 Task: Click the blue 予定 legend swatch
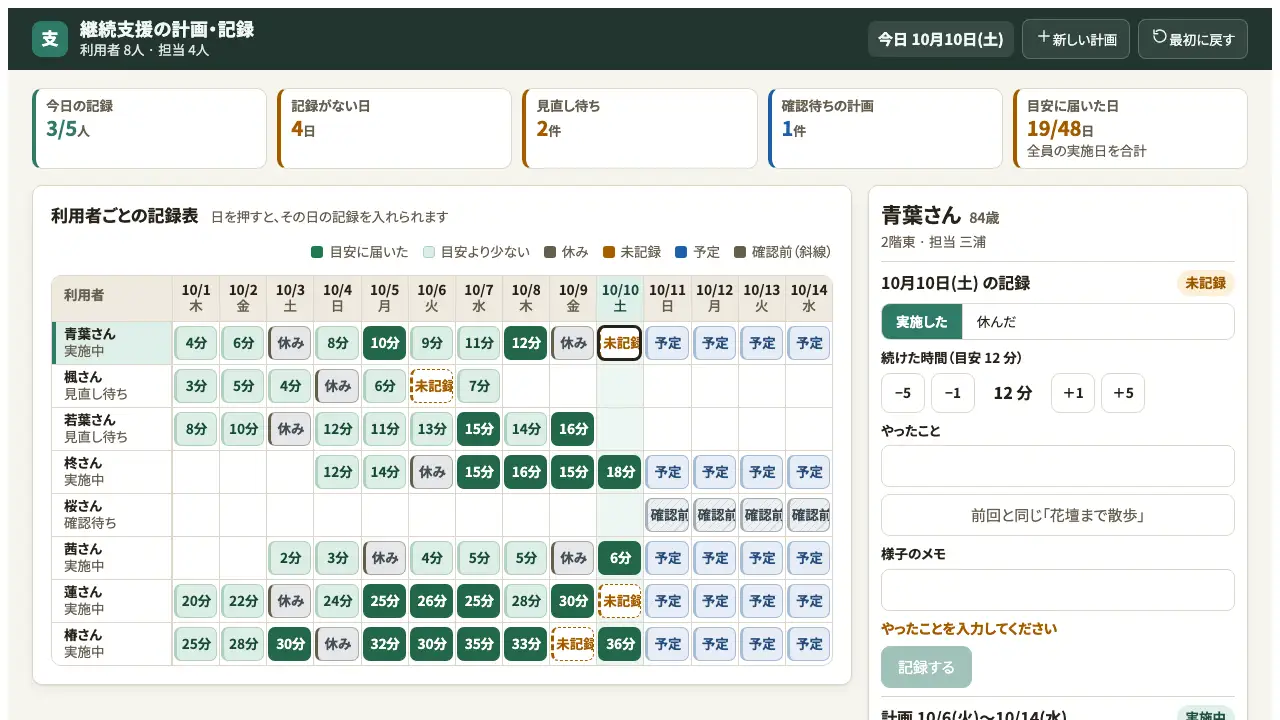681,252
